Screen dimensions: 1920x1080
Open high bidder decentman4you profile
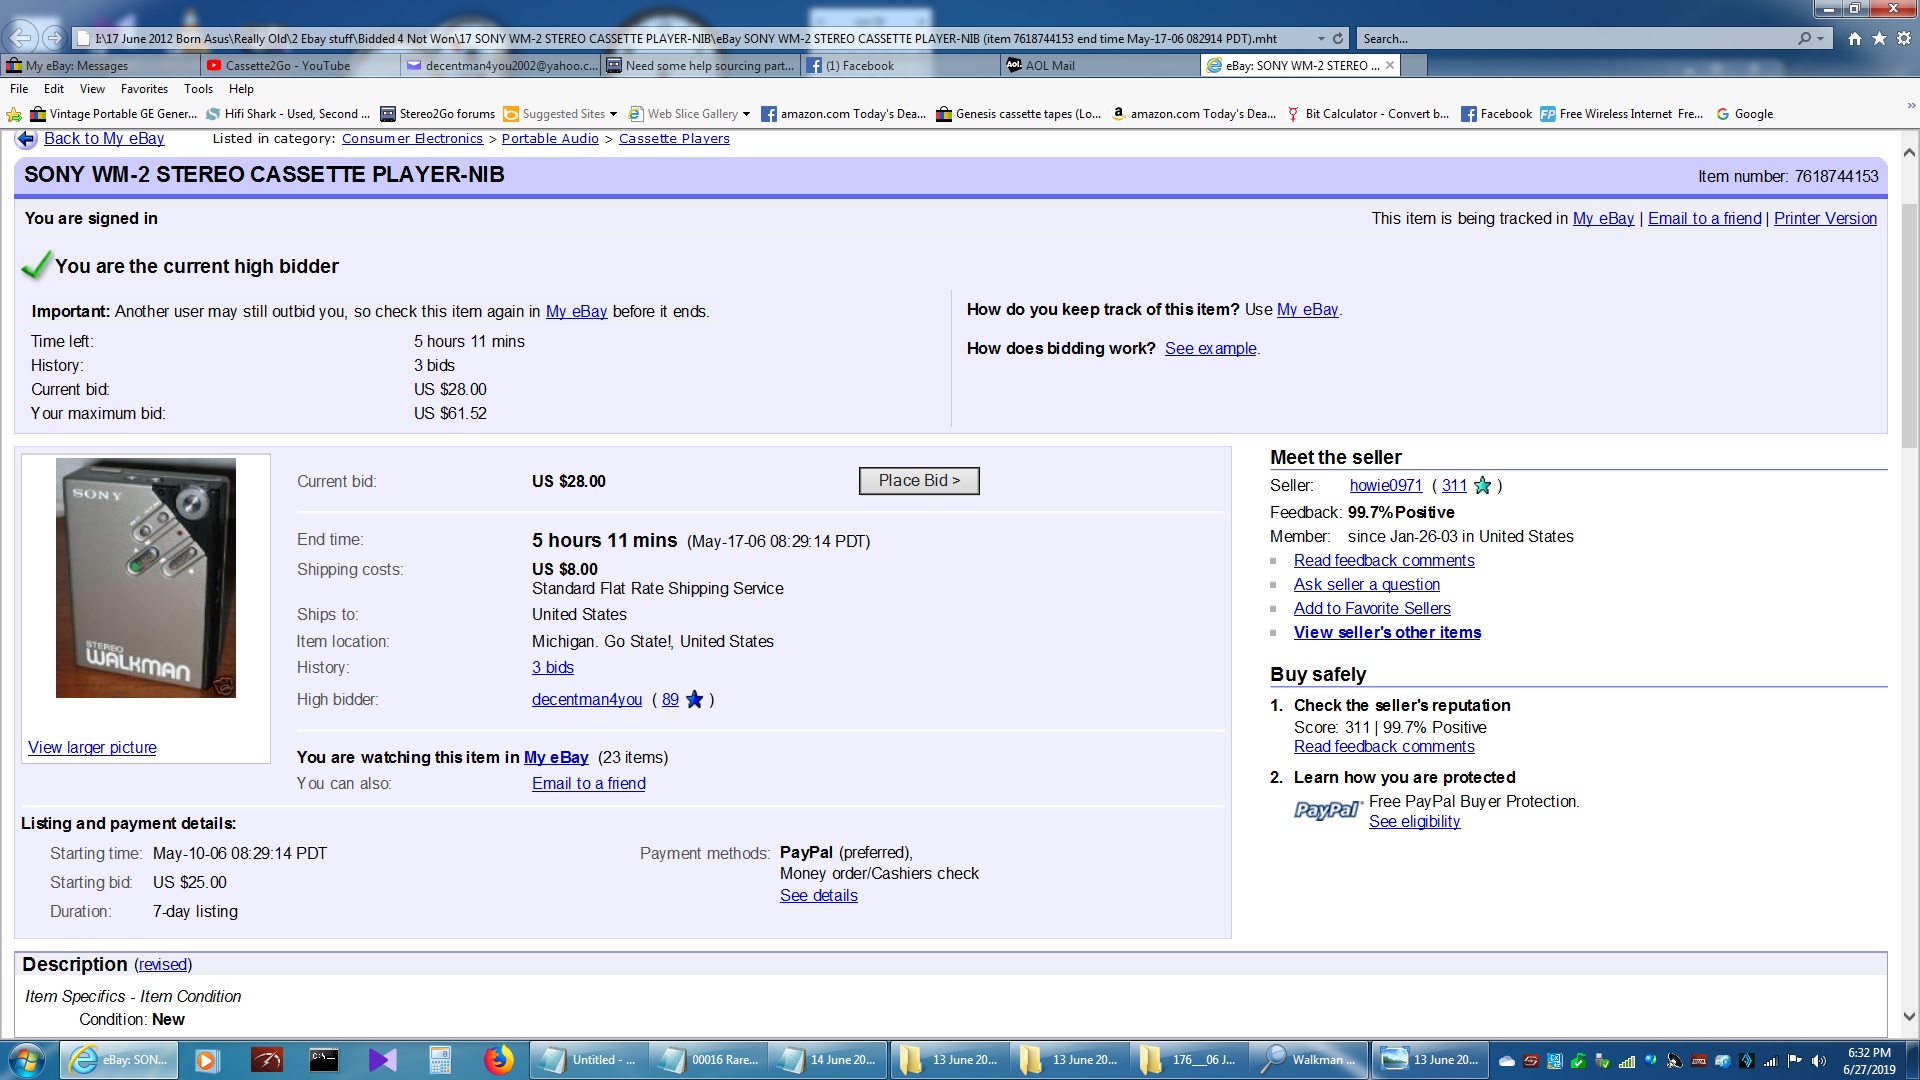coord(587,699)
